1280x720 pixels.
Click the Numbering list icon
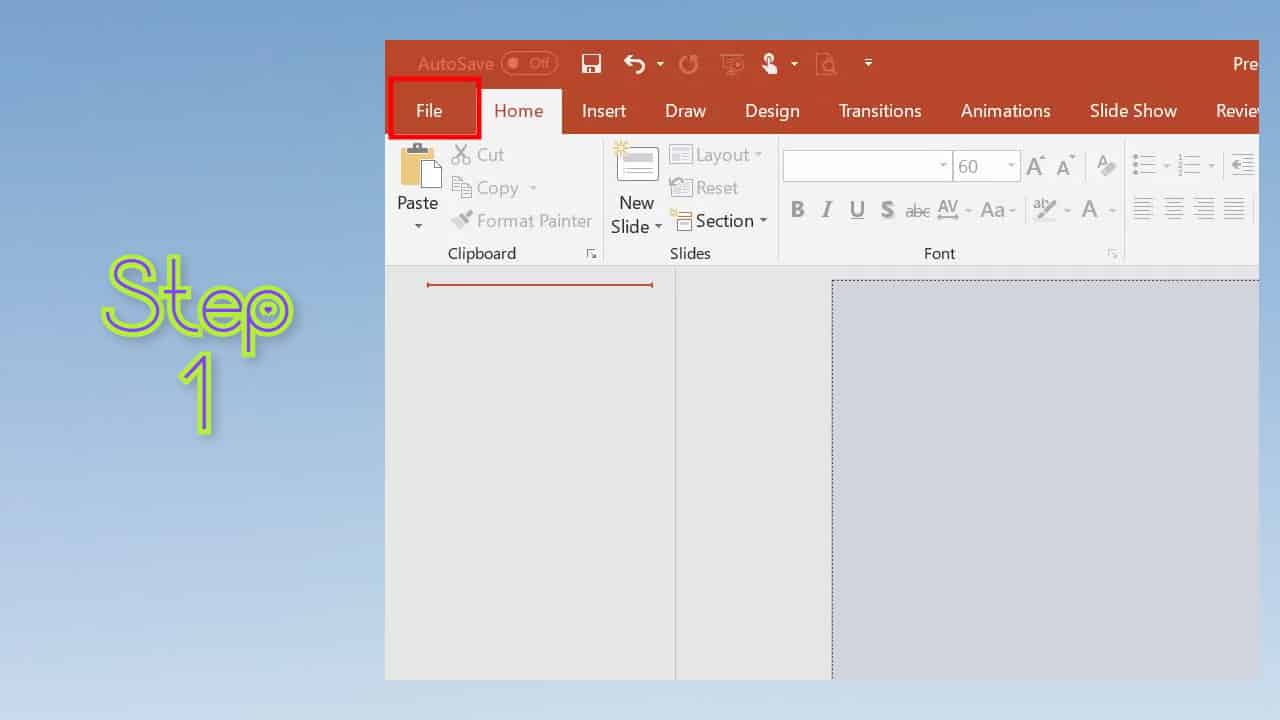1189,165
